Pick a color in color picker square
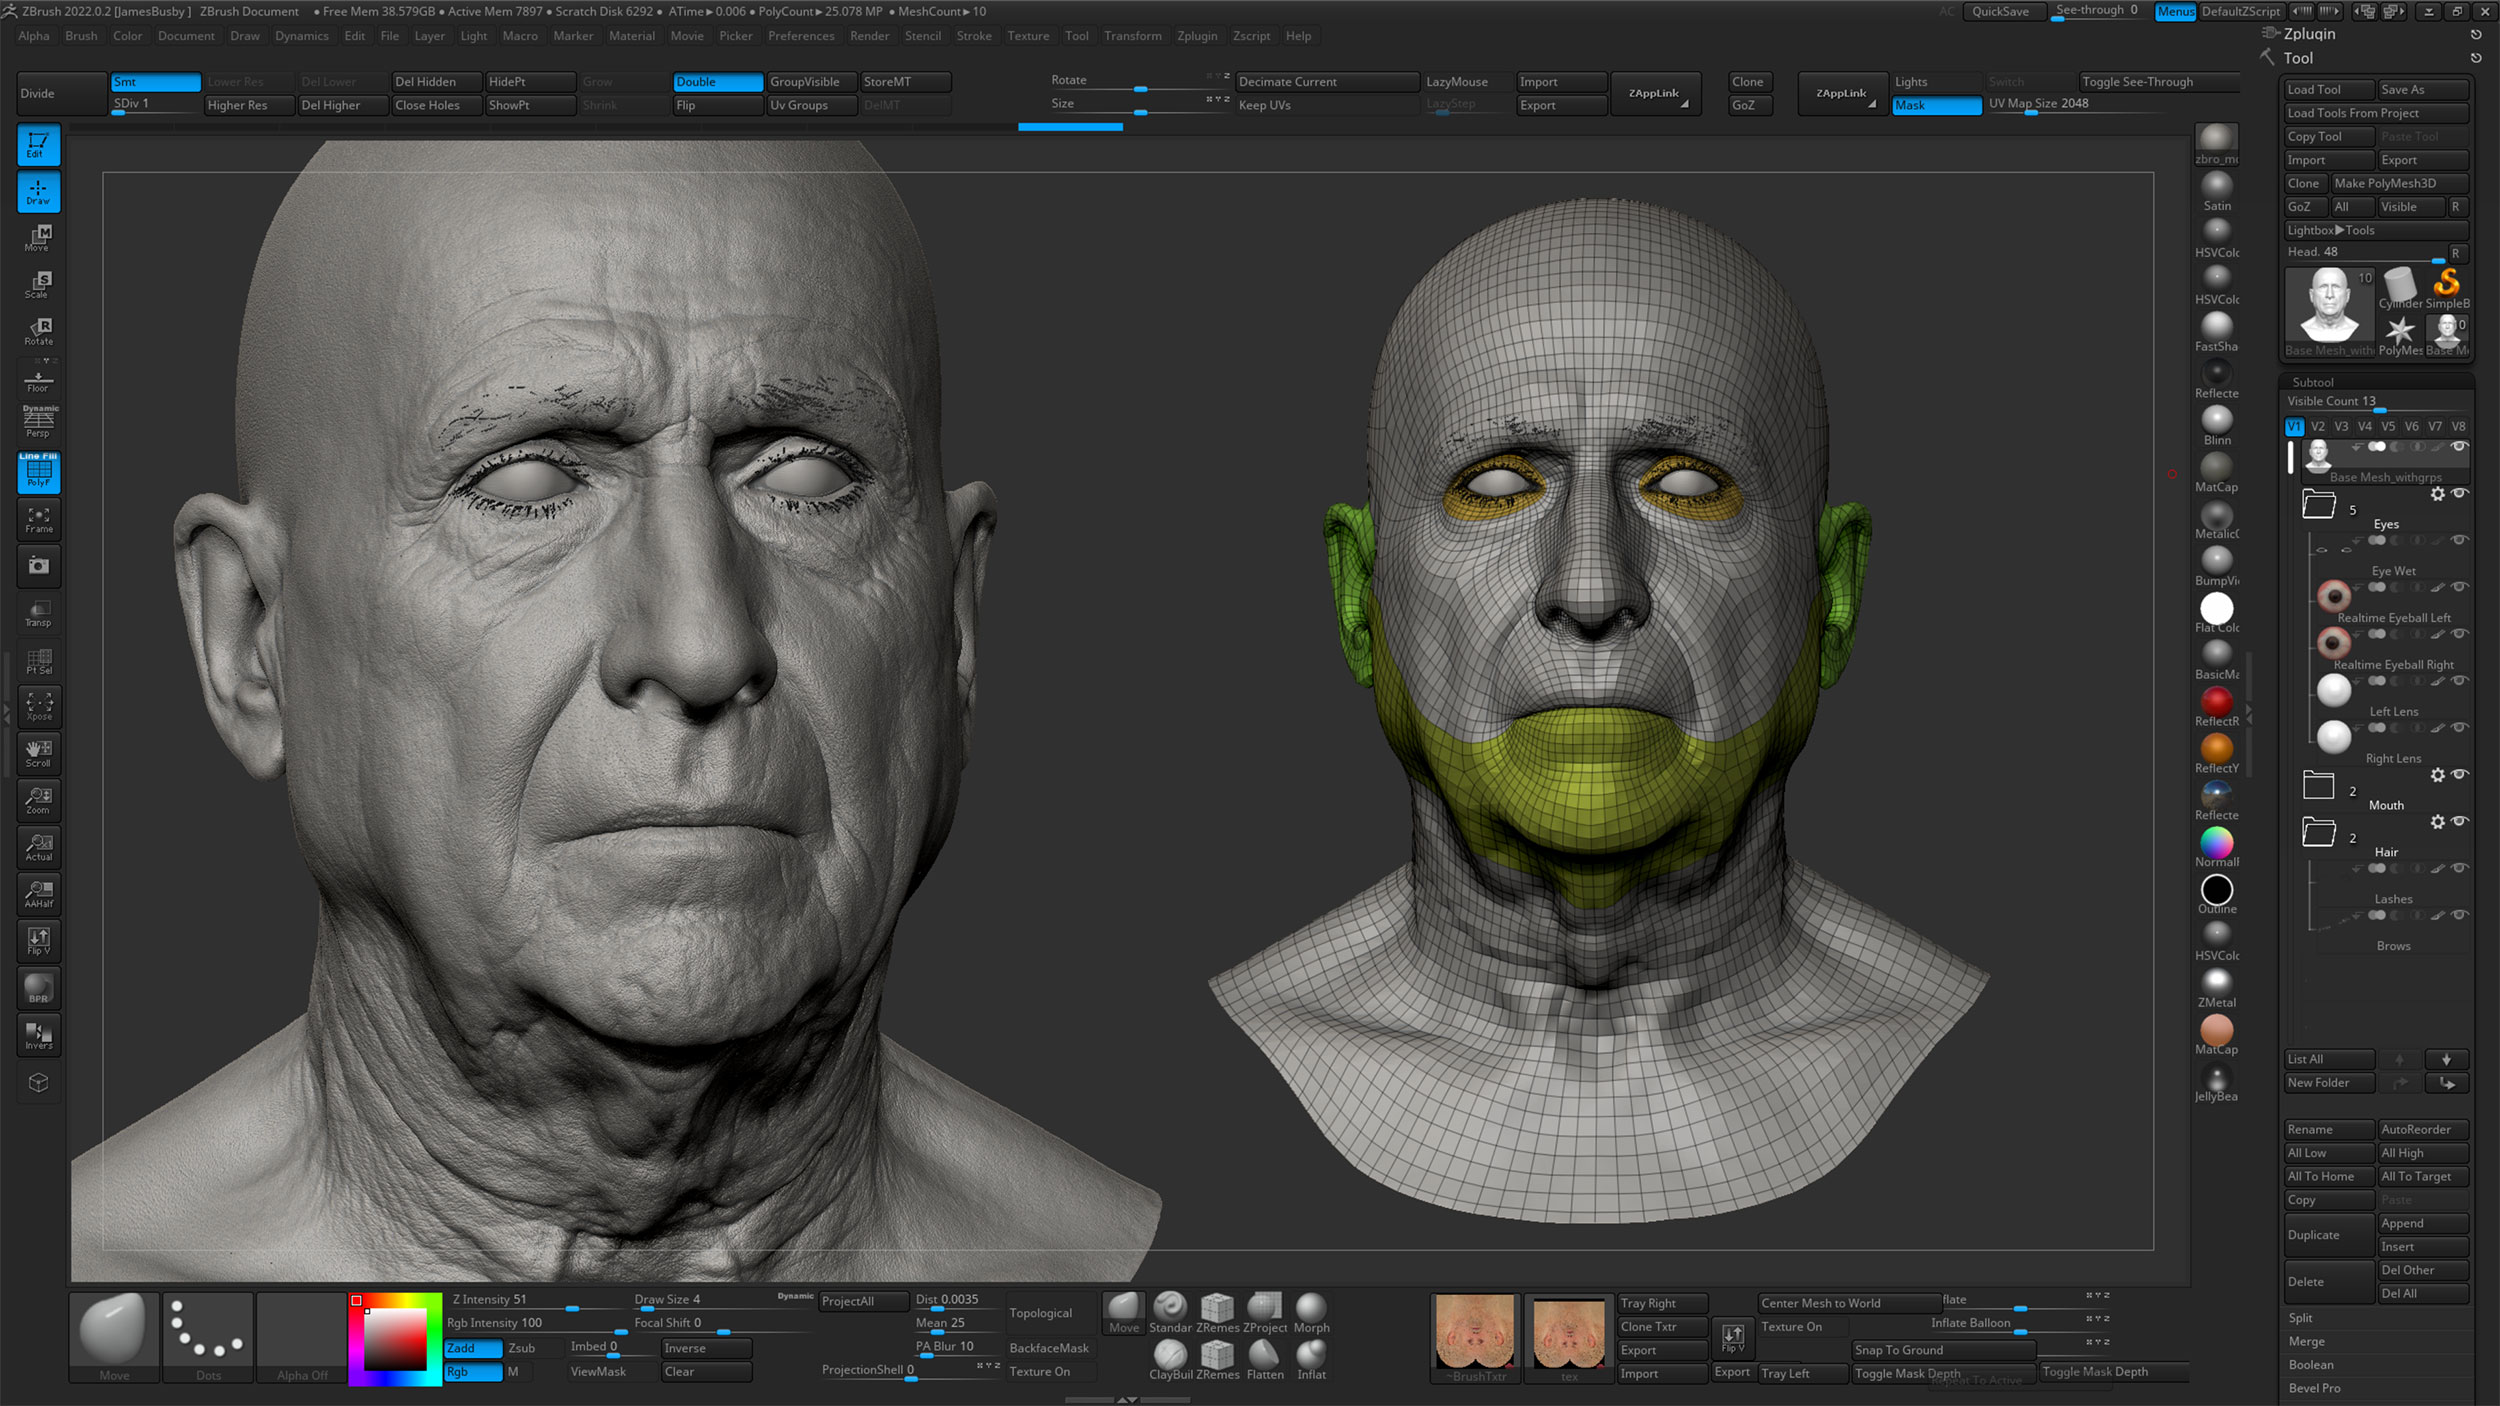 point(394,1340)
